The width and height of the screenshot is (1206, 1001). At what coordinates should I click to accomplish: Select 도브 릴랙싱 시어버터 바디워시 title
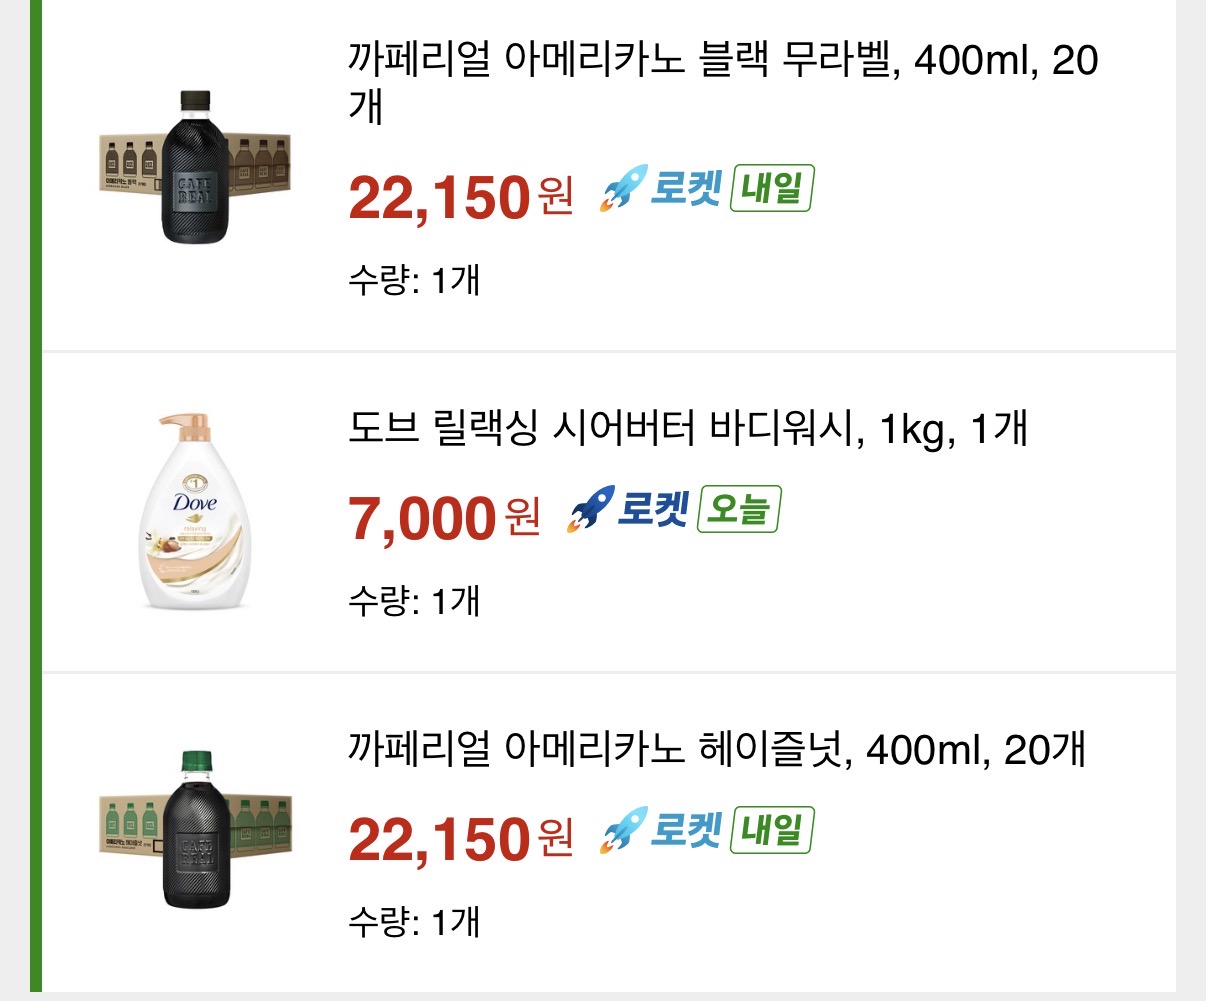688,429
